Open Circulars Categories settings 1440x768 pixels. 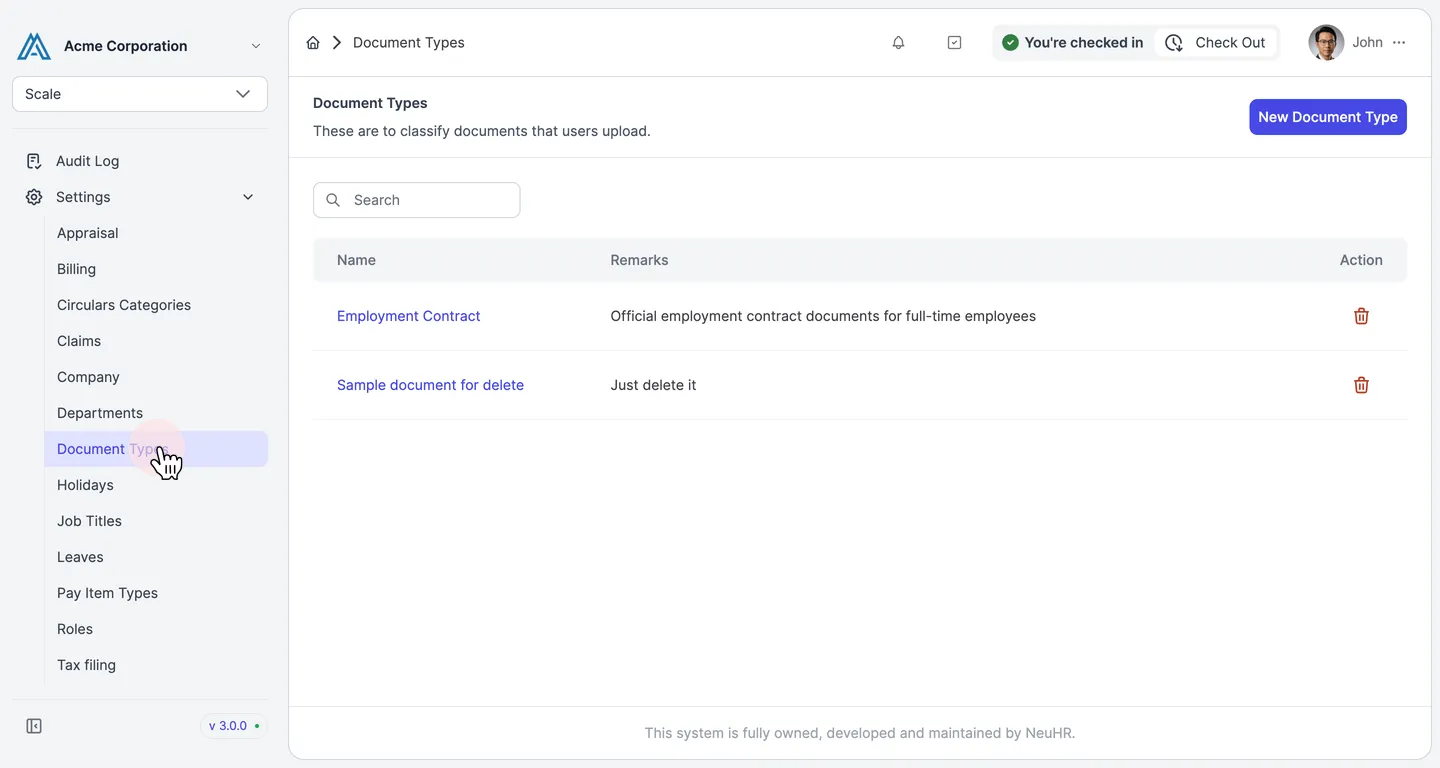124,305
